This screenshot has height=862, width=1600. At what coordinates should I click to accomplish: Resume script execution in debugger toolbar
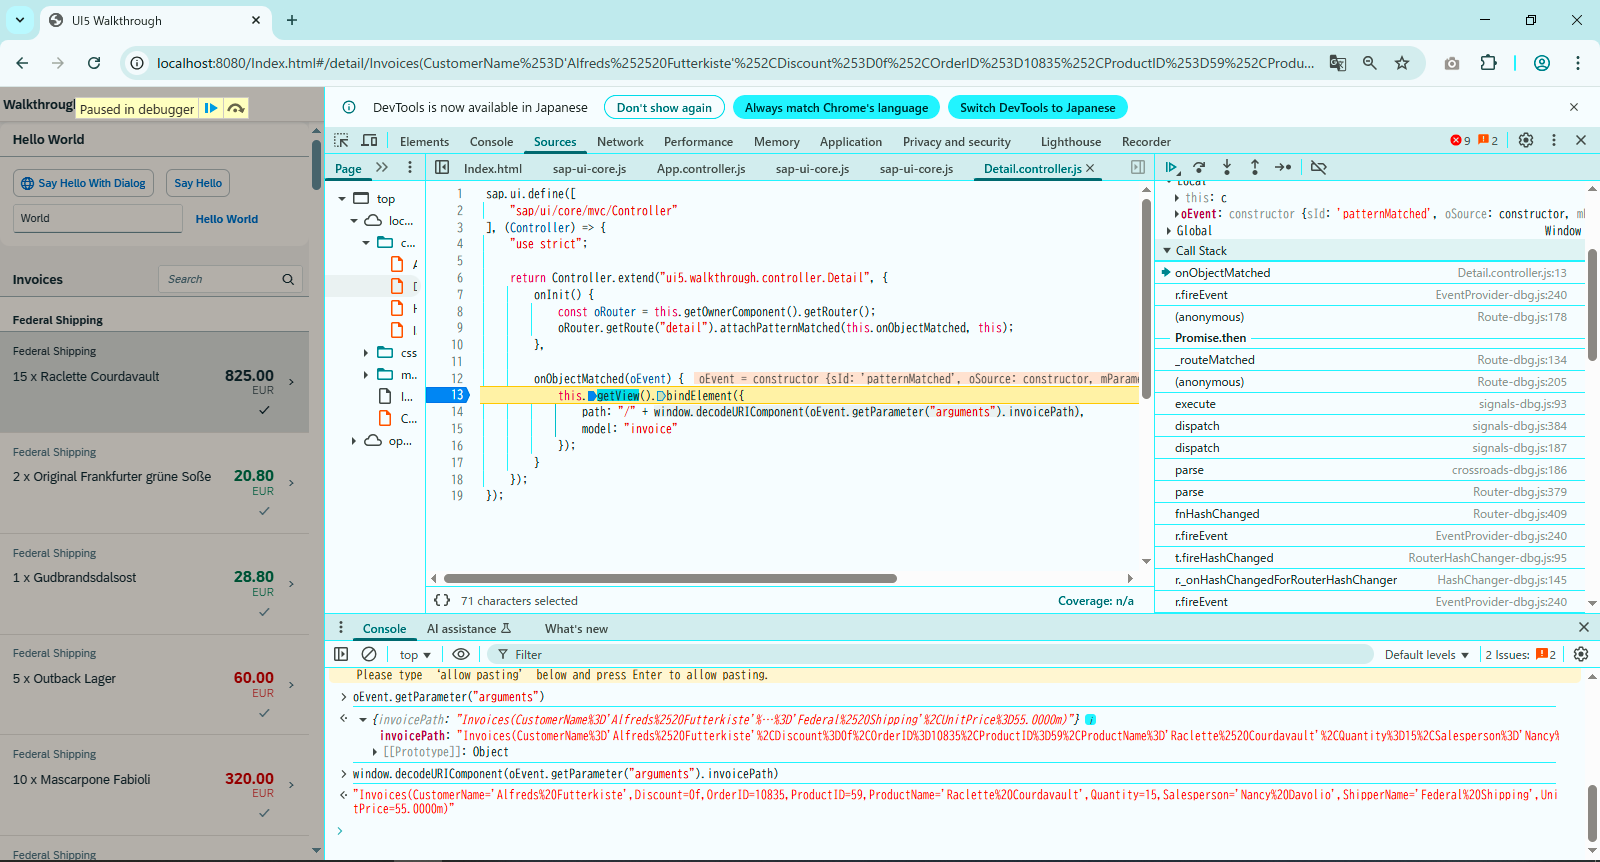coord(1171,167)
